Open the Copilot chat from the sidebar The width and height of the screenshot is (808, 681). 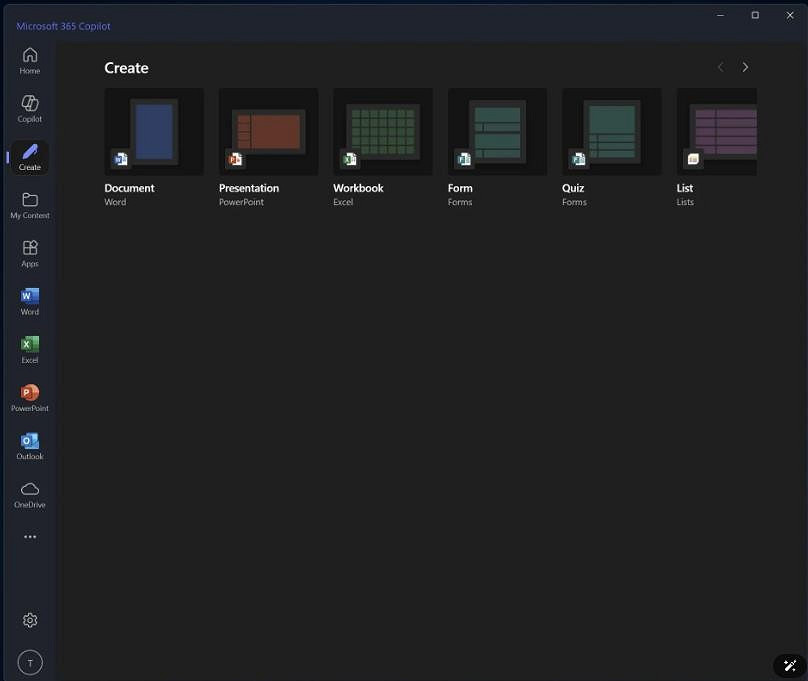(29, 107)
